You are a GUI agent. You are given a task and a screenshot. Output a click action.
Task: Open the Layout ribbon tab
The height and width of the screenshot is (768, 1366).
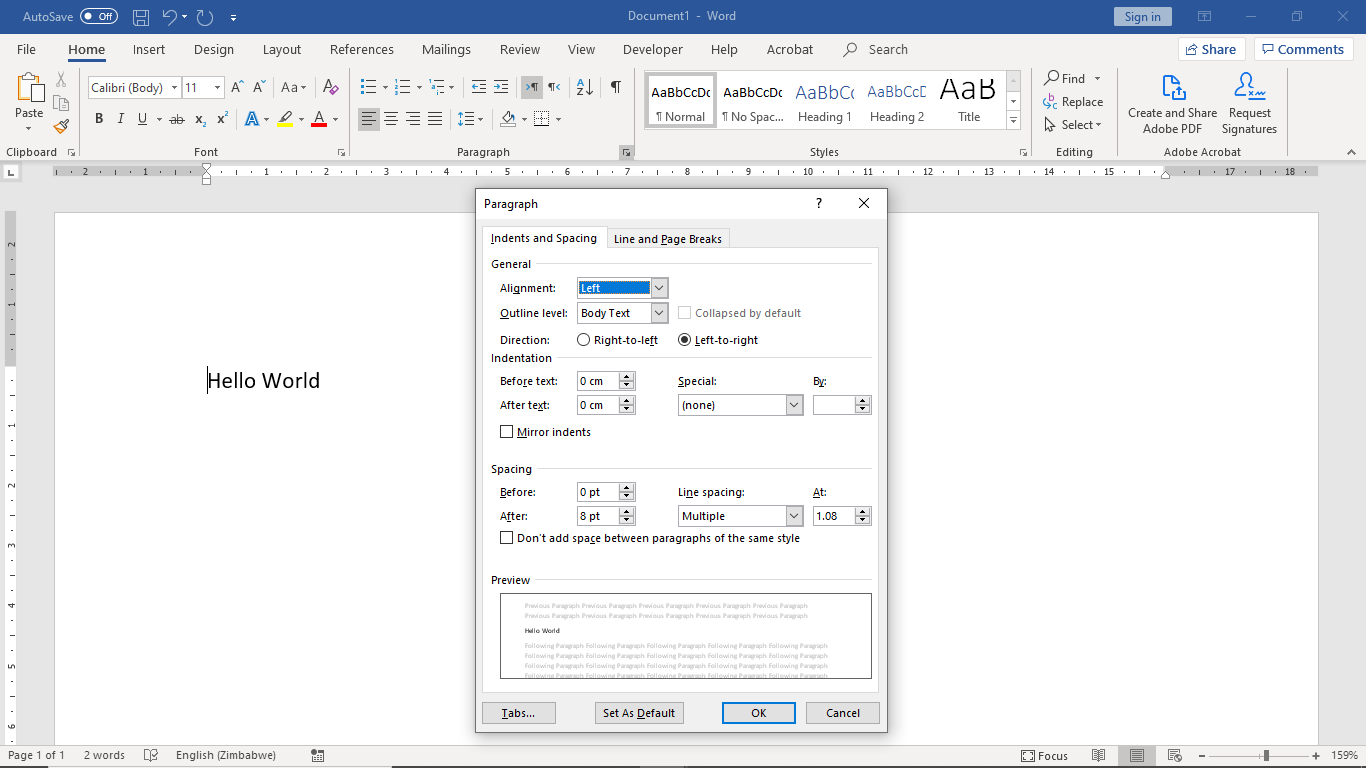[282, 49]
